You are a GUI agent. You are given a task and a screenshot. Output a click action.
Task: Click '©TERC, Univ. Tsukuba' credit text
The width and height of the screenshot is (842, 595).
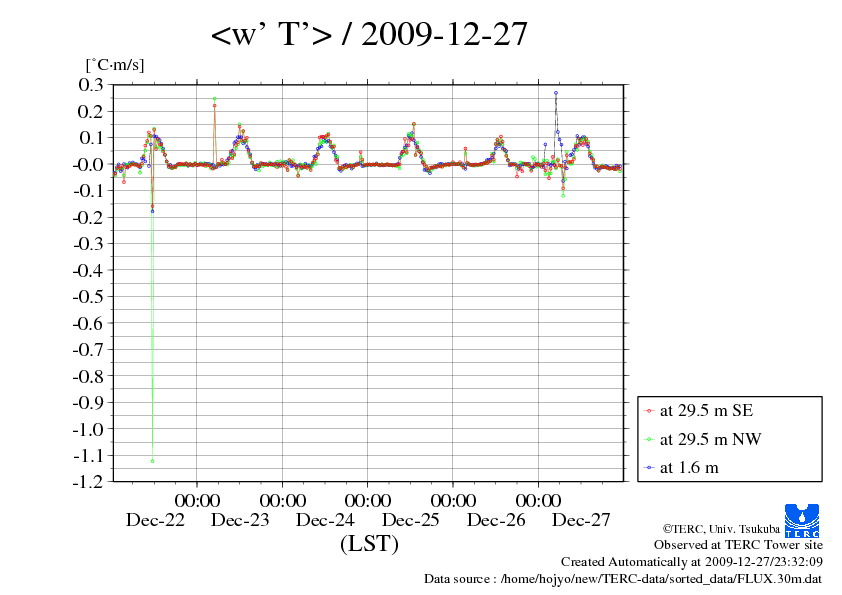pos(721,529)
